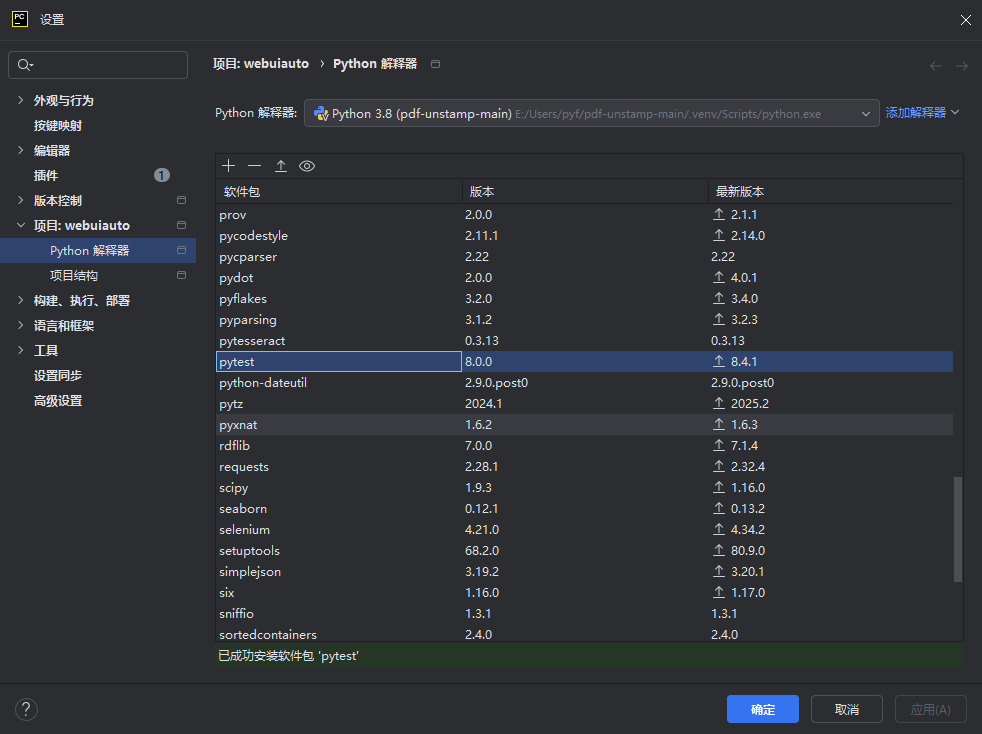Click the add package plus icon
This screenshot has width=982, height=734.
tap(229, 166)
